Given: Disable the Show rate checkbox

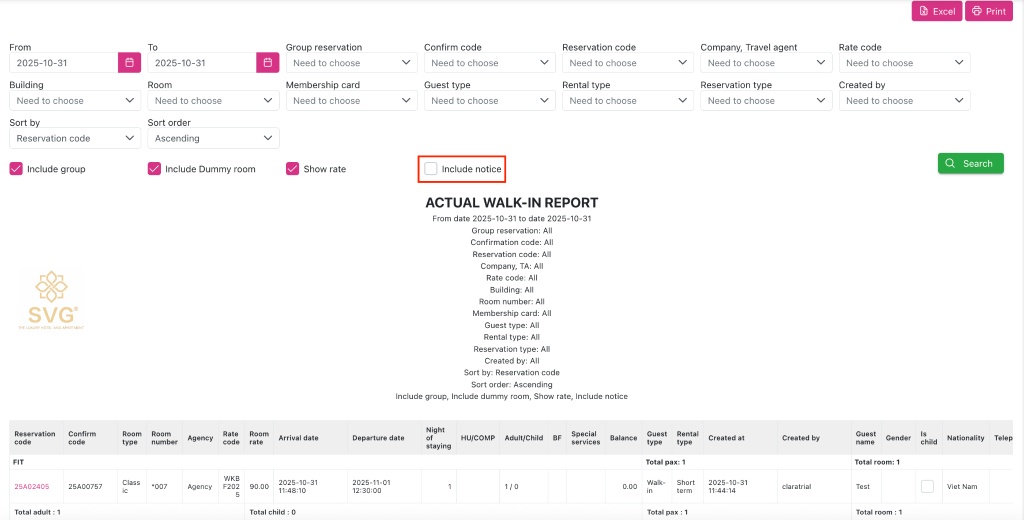Looking at the screenshot, I should point(293,169).
